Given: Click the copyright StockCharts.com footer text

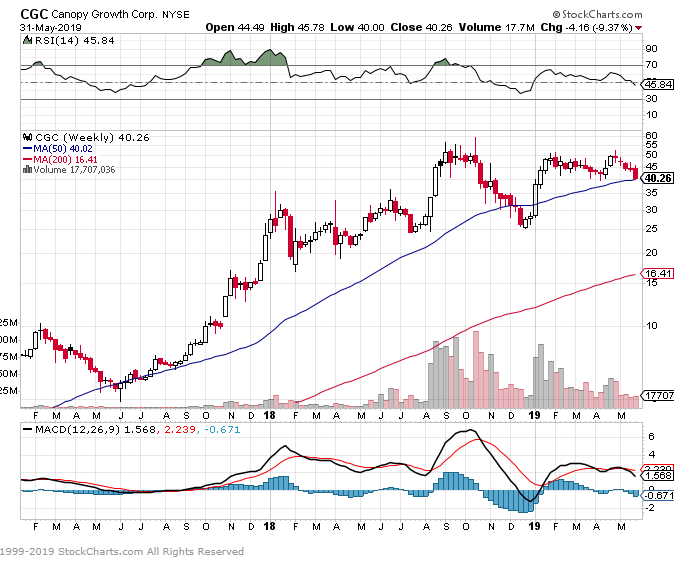Looking at the screenshot, I should pos(122,551).
